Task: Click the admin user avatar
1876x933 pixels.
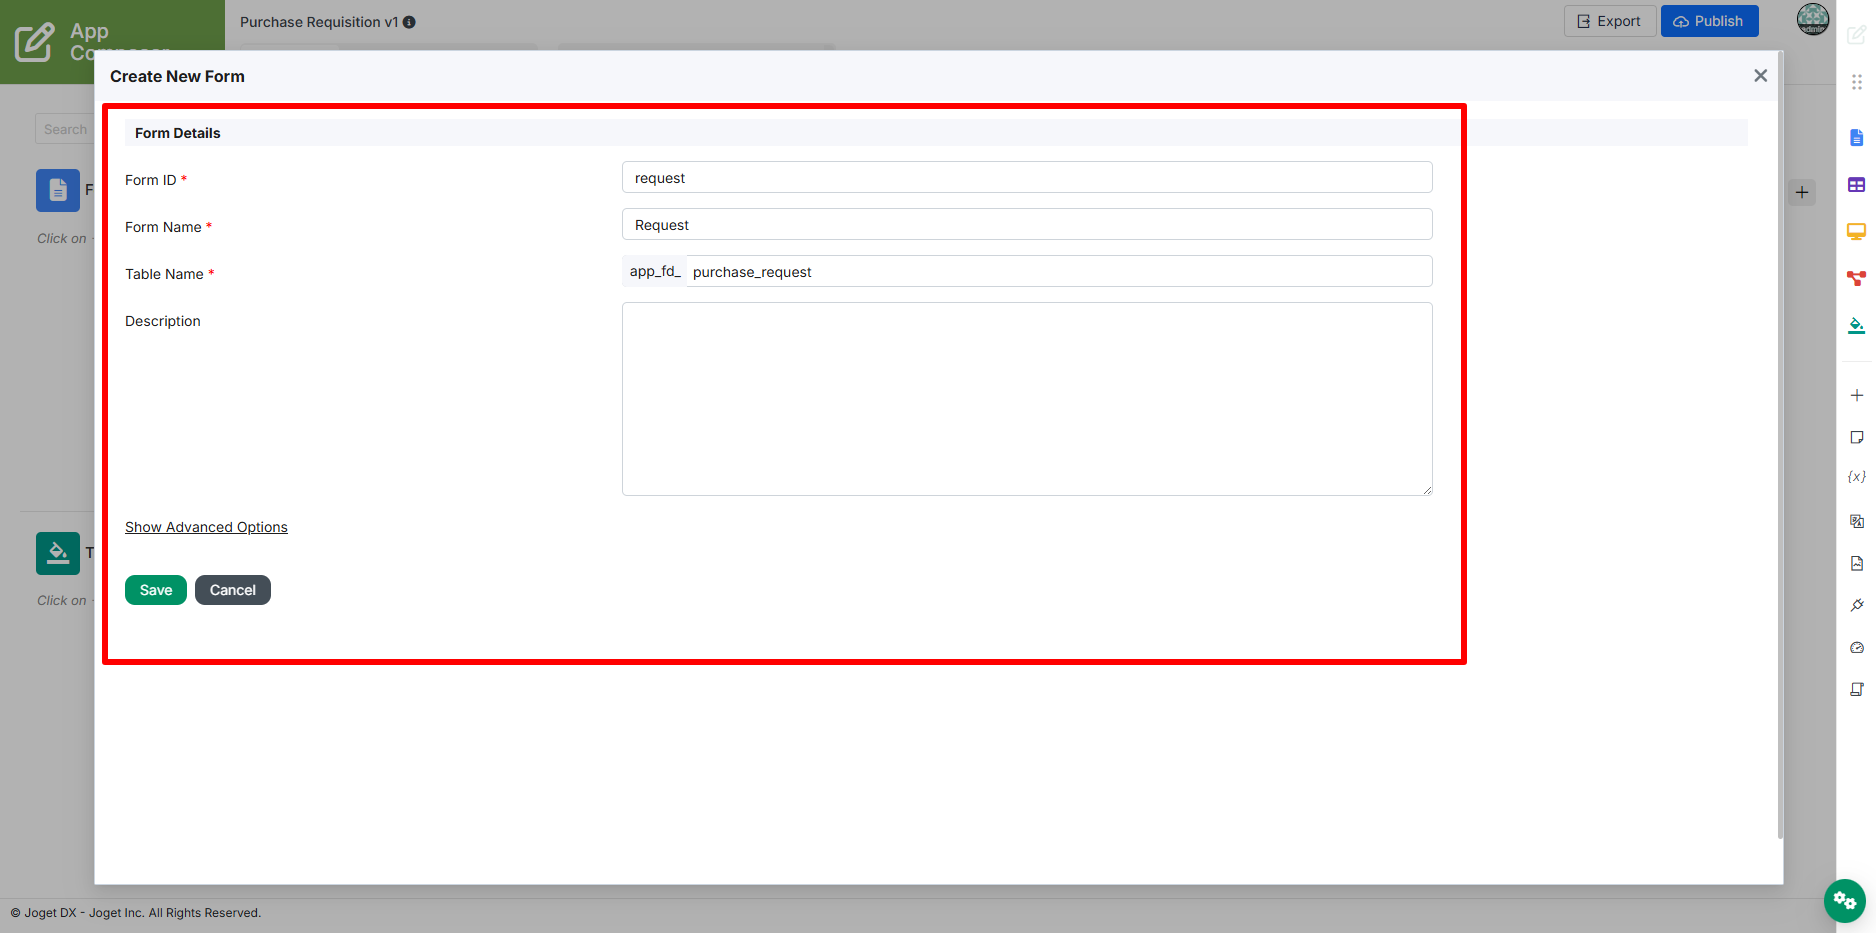Action: point(1812,19)
